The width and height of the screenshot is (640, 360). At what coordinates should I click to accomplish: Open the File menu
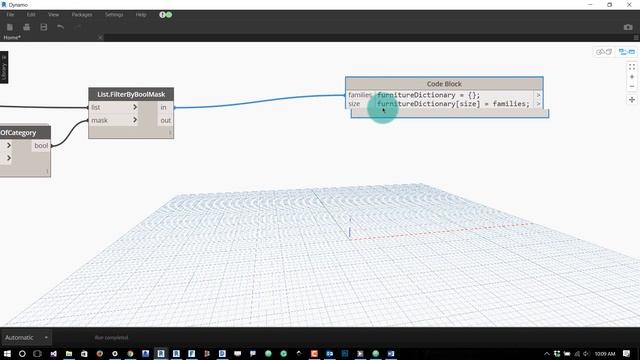pyautogui.click(x=10, y=15)
